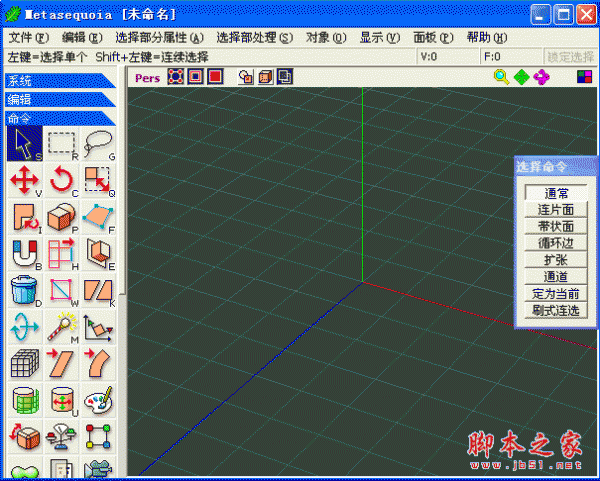
Task: Click the 扩张 button
Action: 556,260
